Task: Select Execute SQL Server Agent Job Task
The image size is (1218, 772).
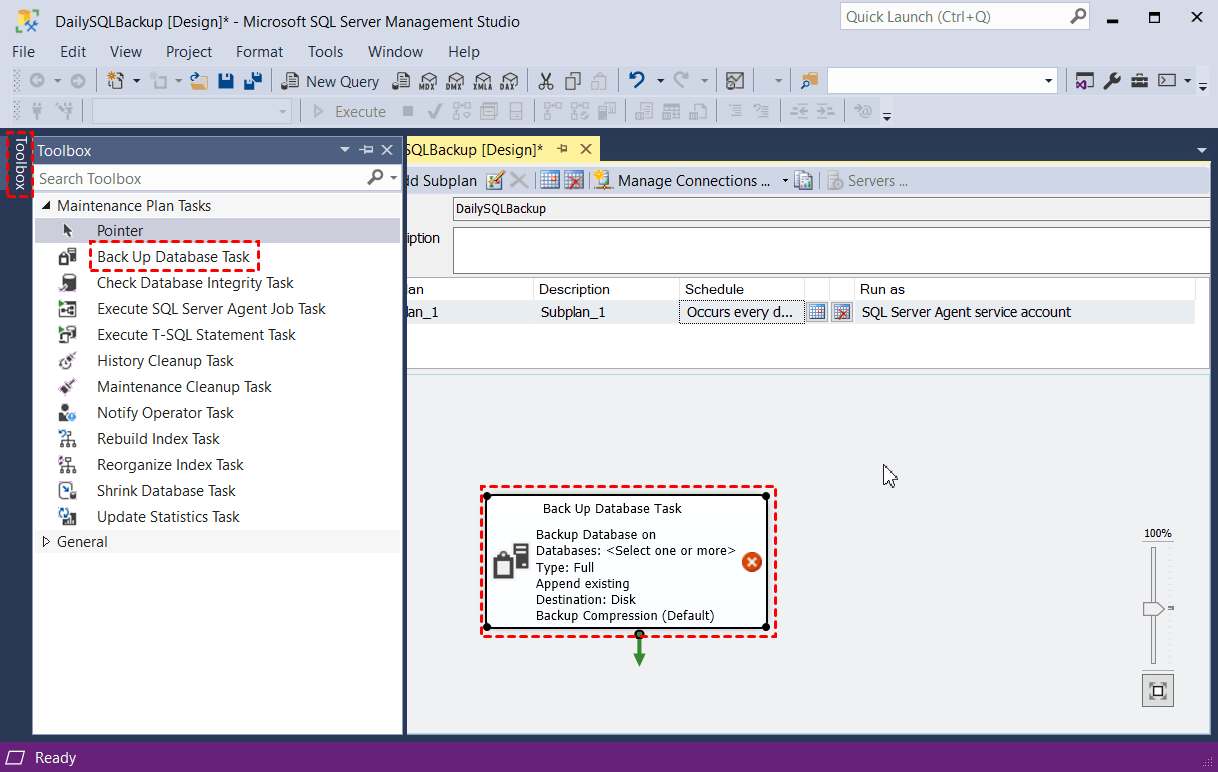Action: (x=218, y=309)
